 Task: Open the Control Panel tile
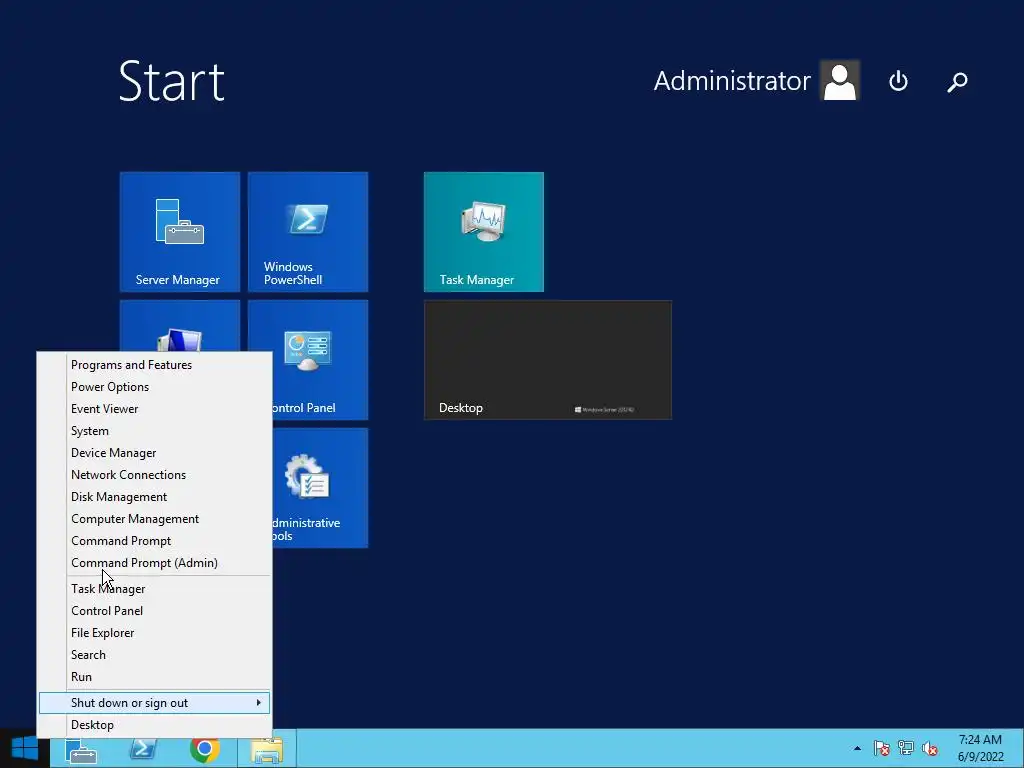coord(320,360)
